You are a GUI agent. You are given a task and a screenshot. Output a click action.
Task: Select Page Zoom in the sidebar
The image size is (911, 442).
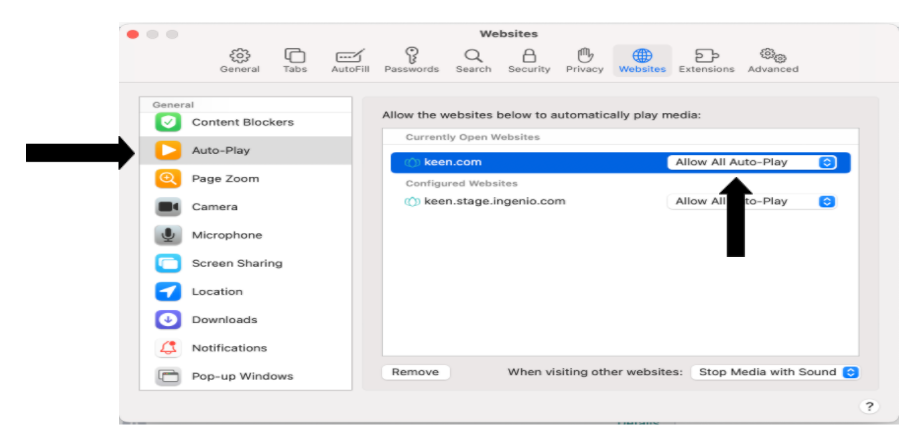point(225,179)
